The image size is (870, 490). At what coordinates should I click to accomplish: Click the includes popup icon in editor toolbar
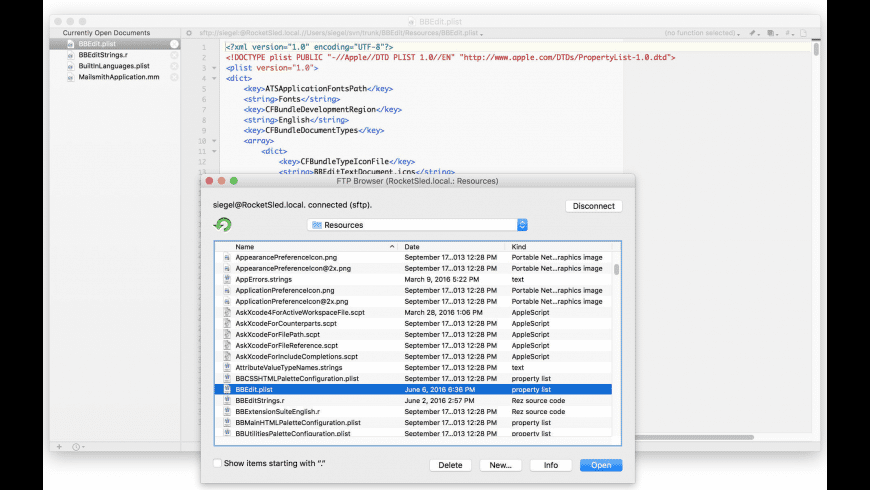(x=772, y=33)
